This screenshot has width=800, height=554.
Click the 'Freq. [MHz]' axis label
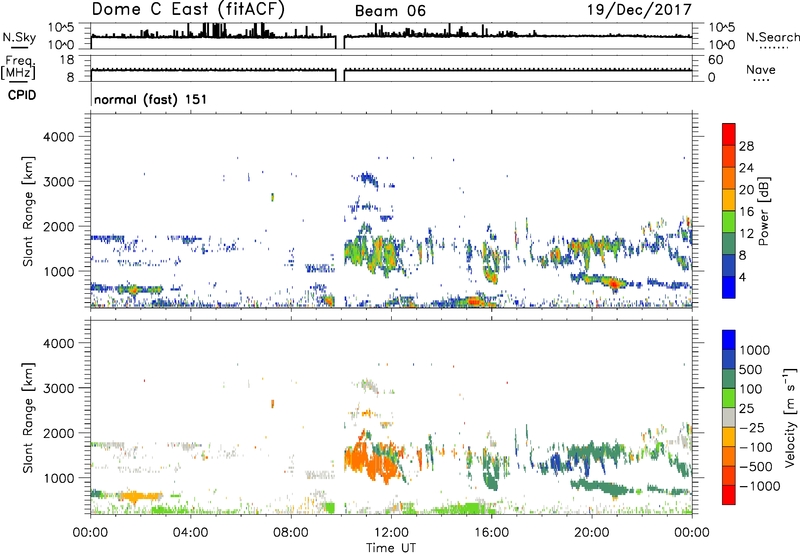18,68
